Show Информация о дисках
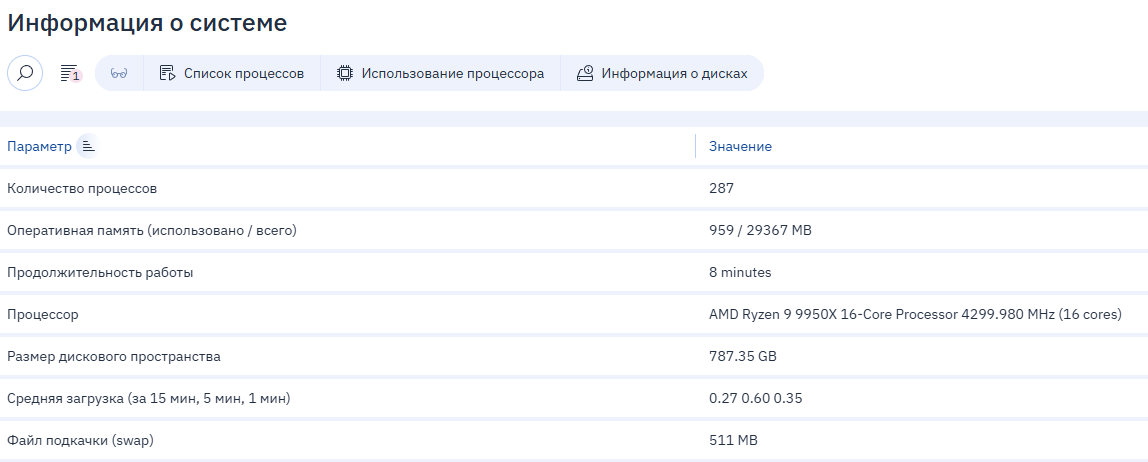1148x462 pixels. [x=662, y=73]
